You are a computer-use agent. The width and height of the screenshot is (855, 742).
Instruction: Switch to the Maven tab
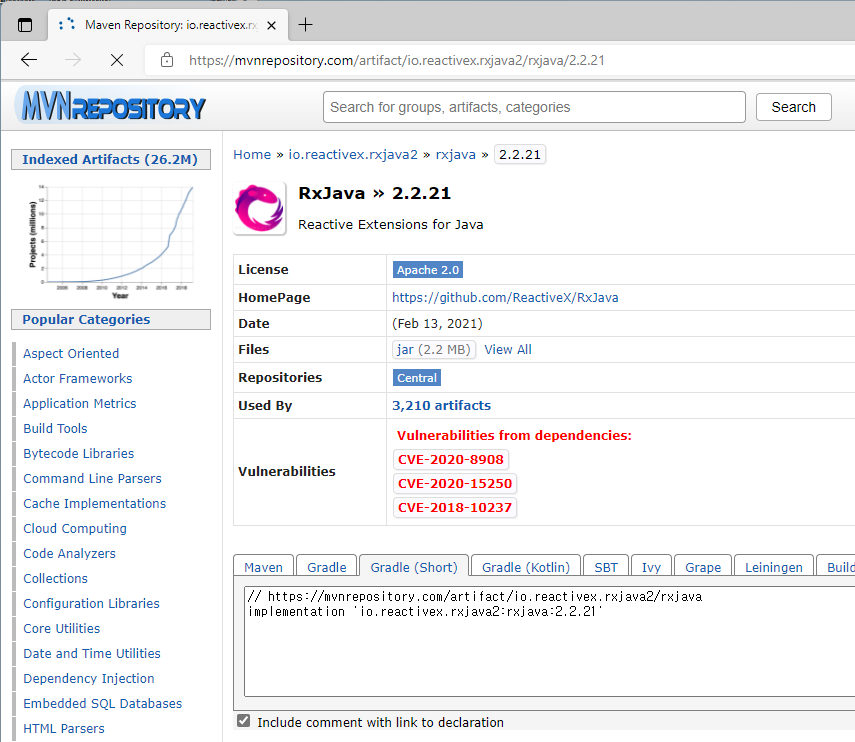[x=263, y=567]
